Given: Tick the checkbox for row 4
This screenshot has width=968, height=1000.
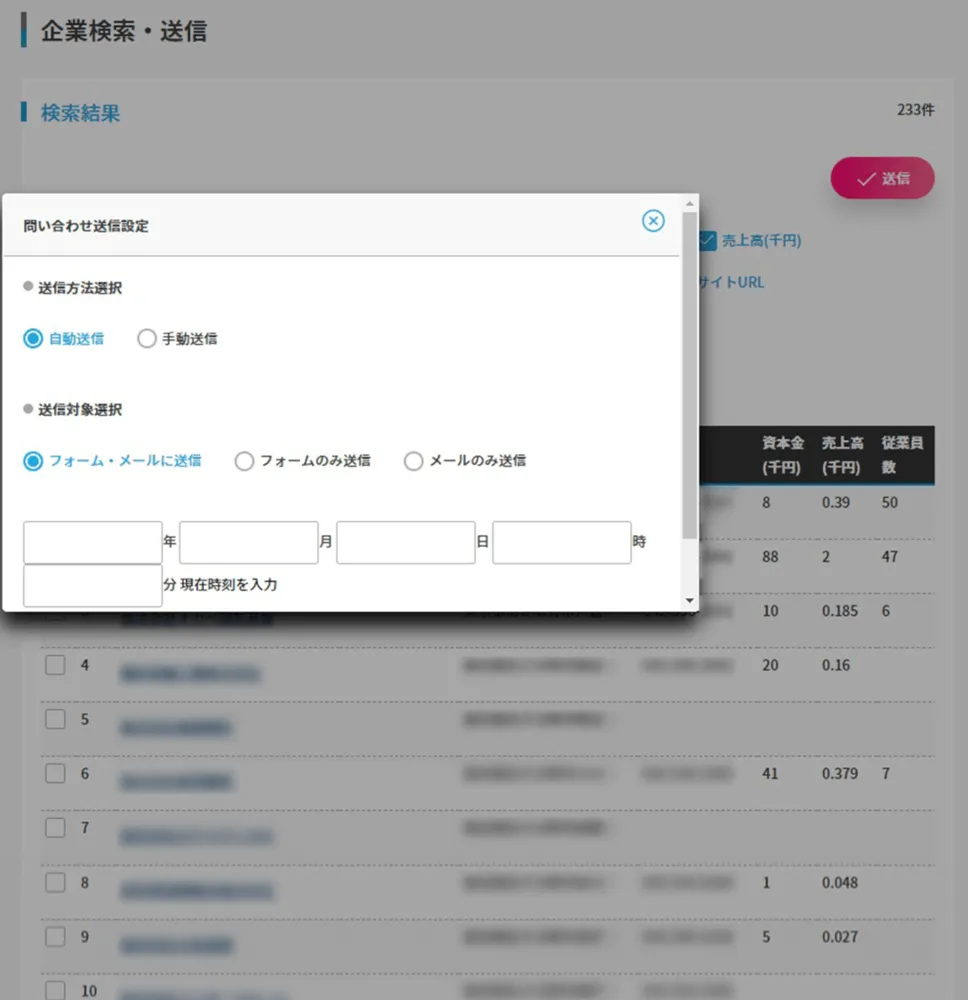Looking at the screenshot, I should click(x=55, y=665).
